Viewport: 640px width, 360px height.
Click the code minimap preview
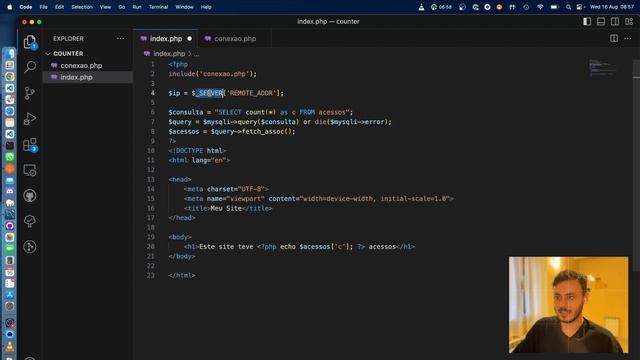[602, 68]
